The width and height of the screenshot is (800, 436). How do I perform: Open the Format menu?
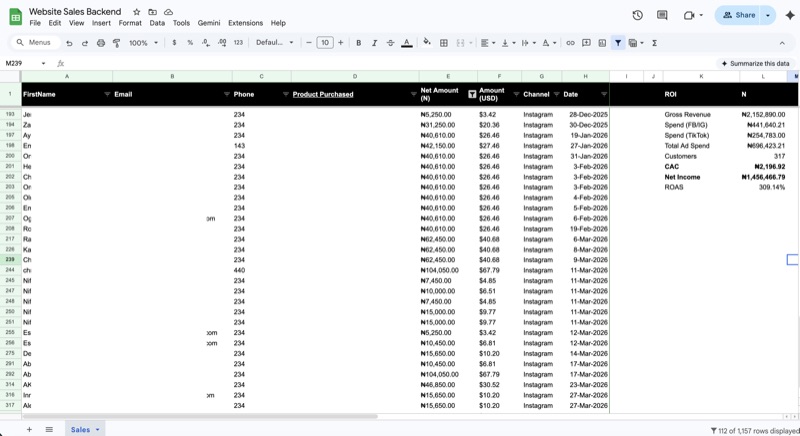coord(130,23)
